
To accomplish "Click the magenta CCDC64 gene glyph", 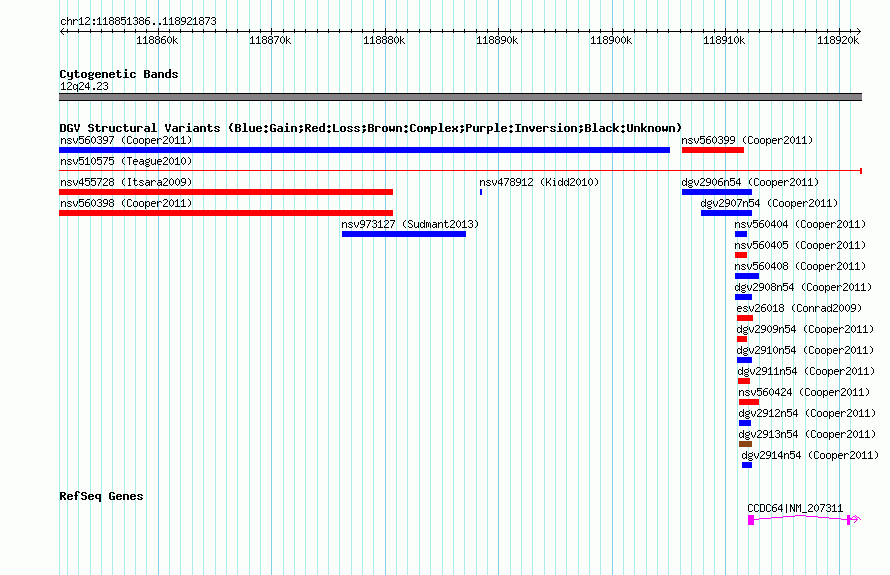I will click(x=805, y=519).
